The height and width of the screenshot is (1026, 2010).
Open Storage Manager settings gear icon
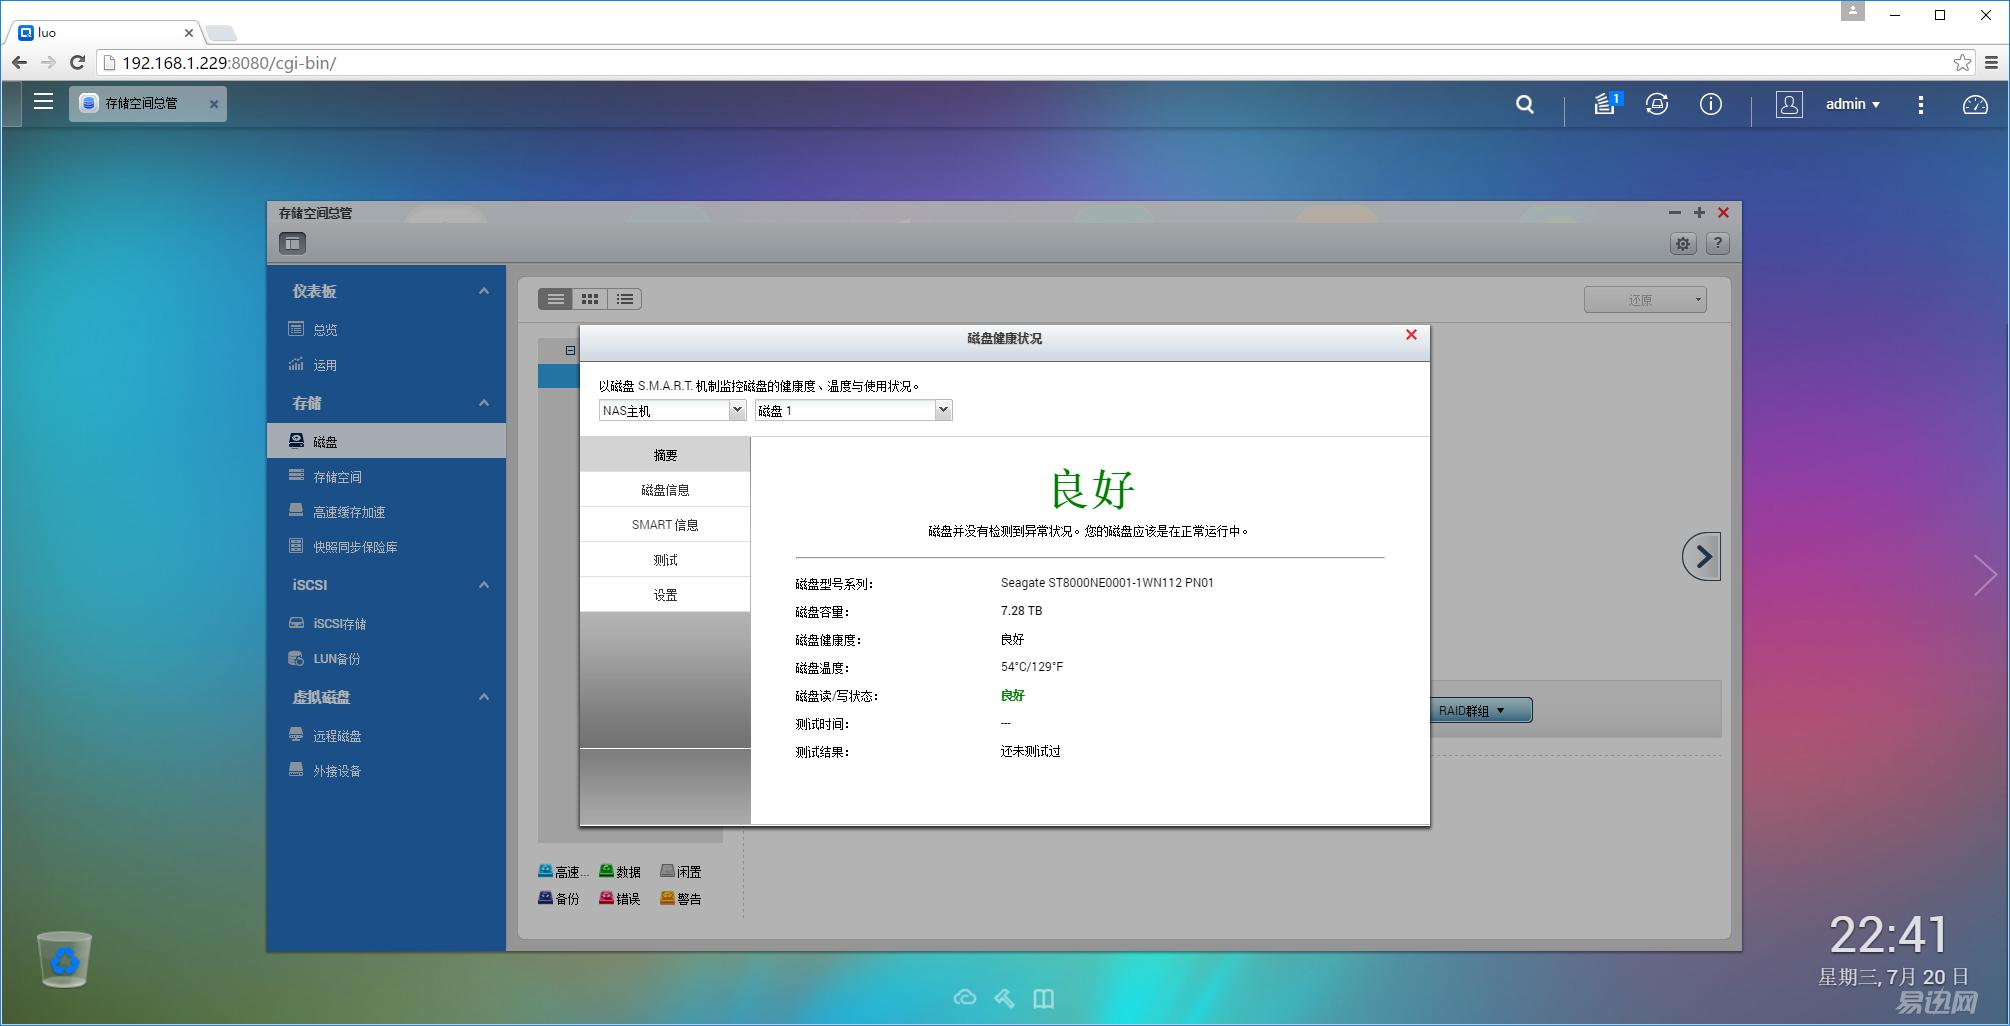tap(1683, 244)
